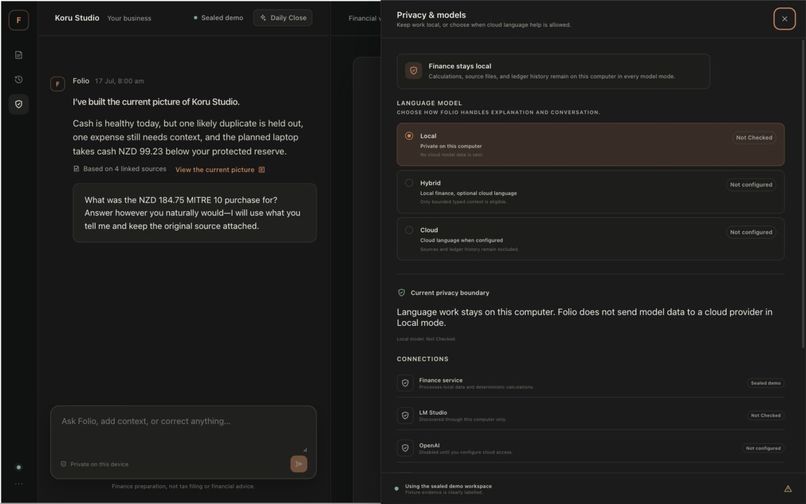
Task: Click the 'Current privacy boundary' label
Action: pos(450,293)
